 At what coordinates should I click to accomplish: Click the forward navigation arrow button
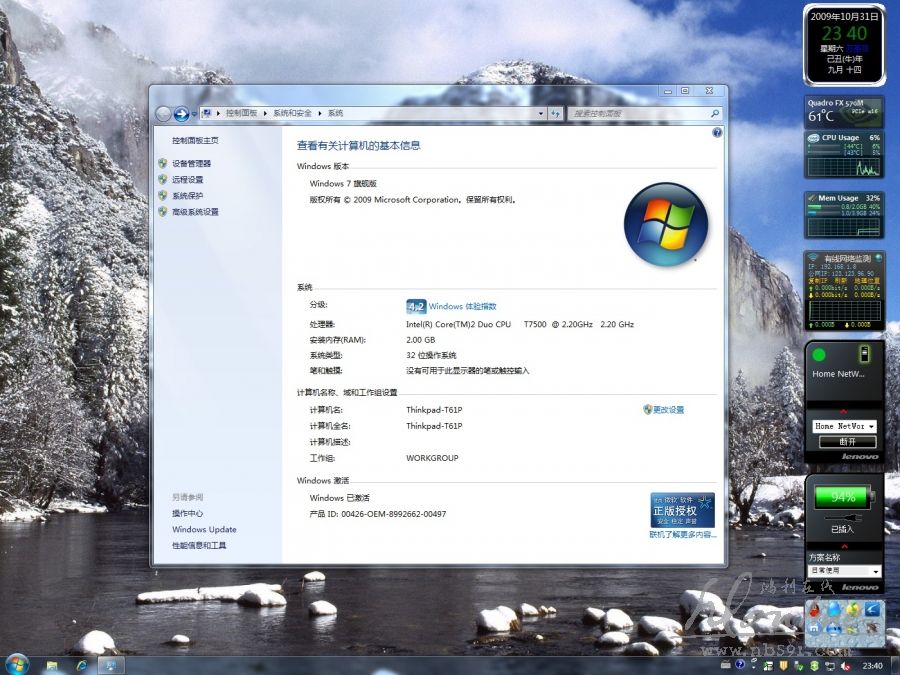[x=181, y=114]
